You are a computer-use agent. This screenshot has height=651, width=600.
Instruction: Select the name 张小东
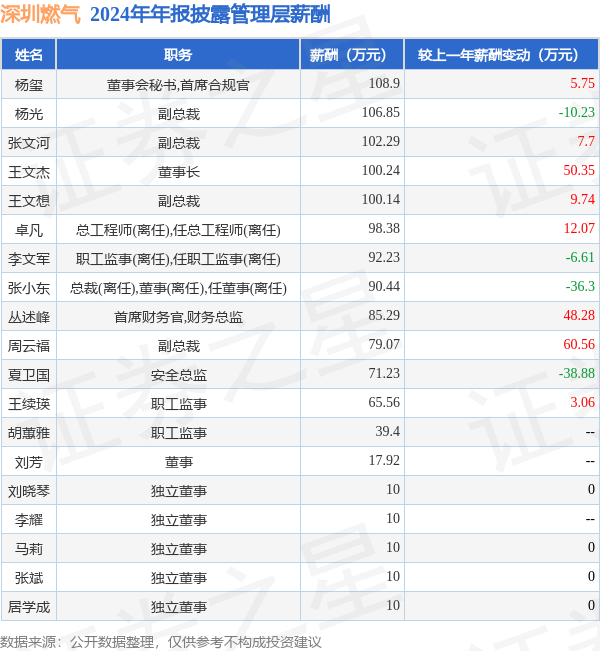29,288
